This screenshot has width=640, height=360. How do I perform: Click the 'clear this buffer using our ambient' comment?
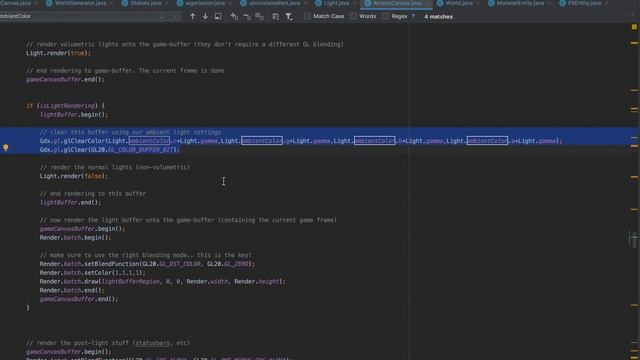click(130, 132)
